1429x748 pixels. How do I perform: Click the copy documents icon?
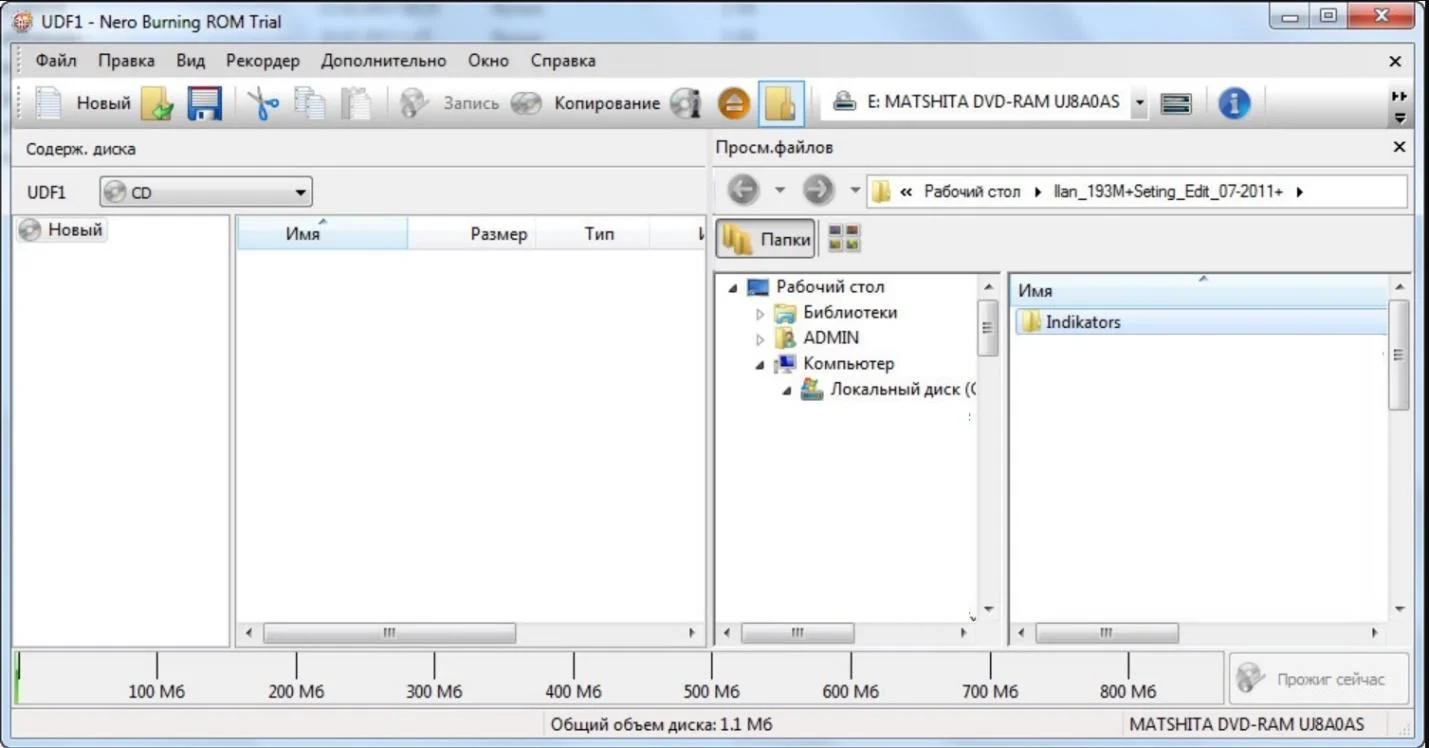point(309,103)
